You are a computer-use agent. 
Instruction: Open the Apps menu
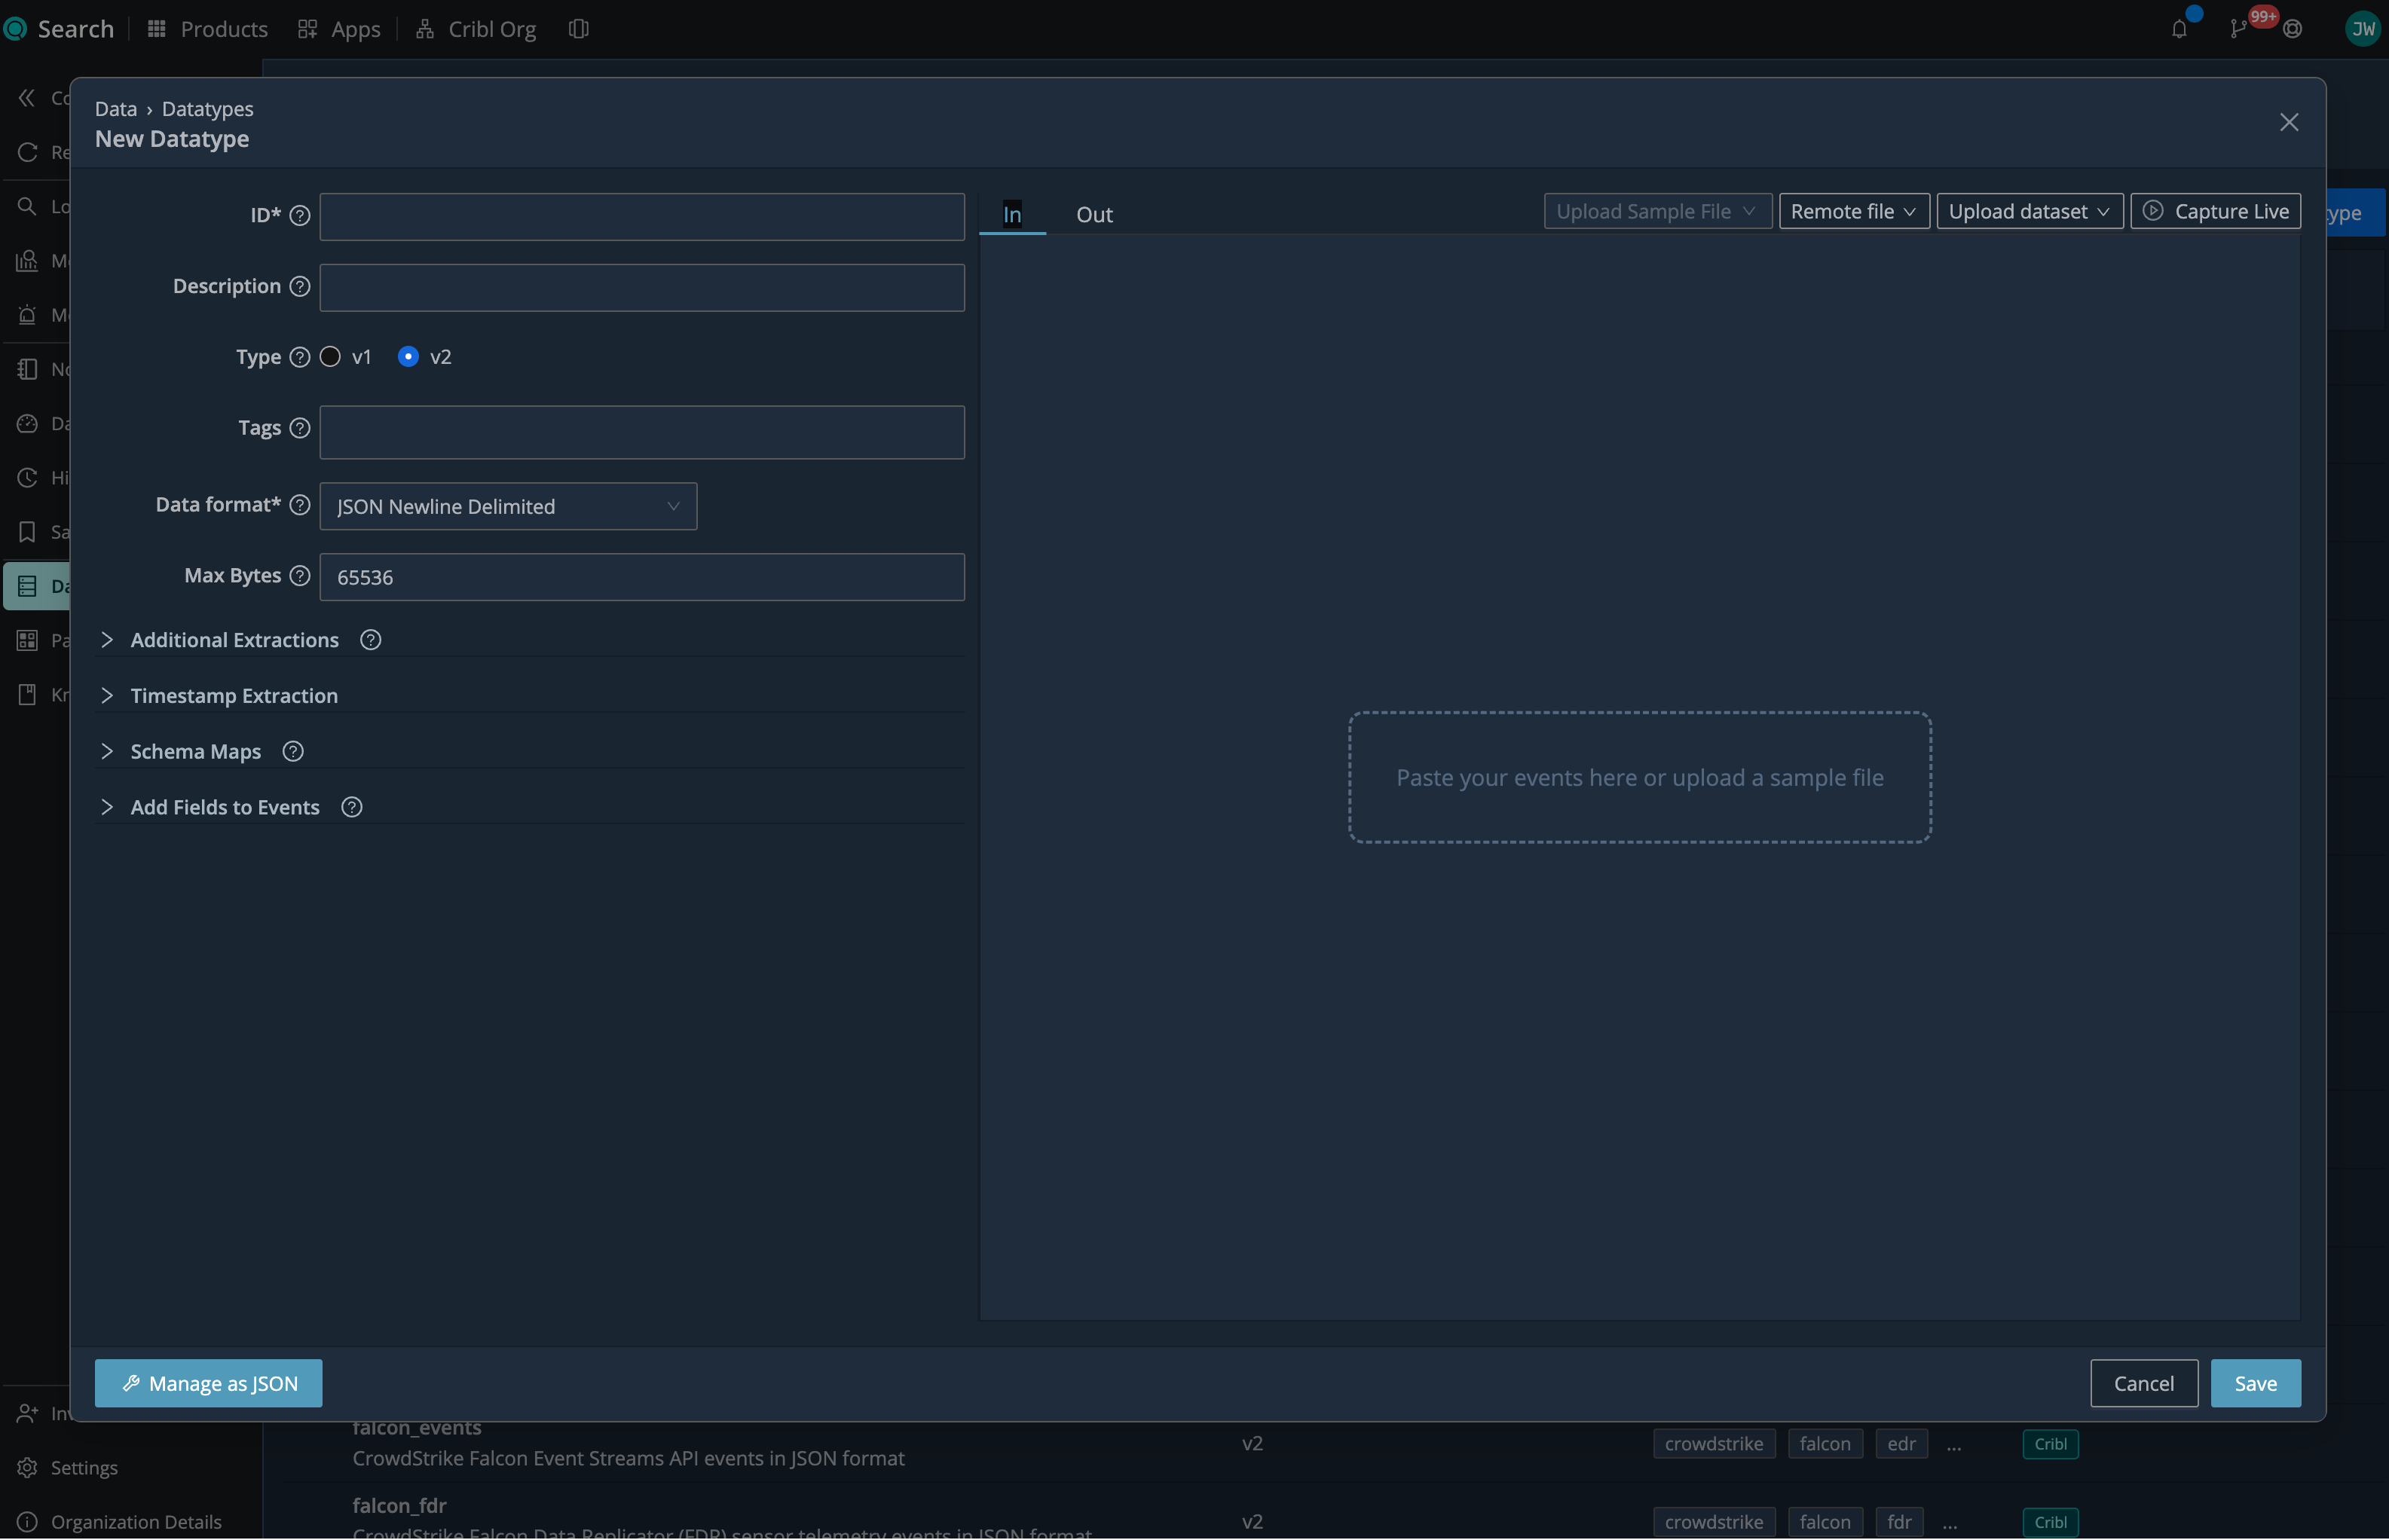tap(339, 29)
